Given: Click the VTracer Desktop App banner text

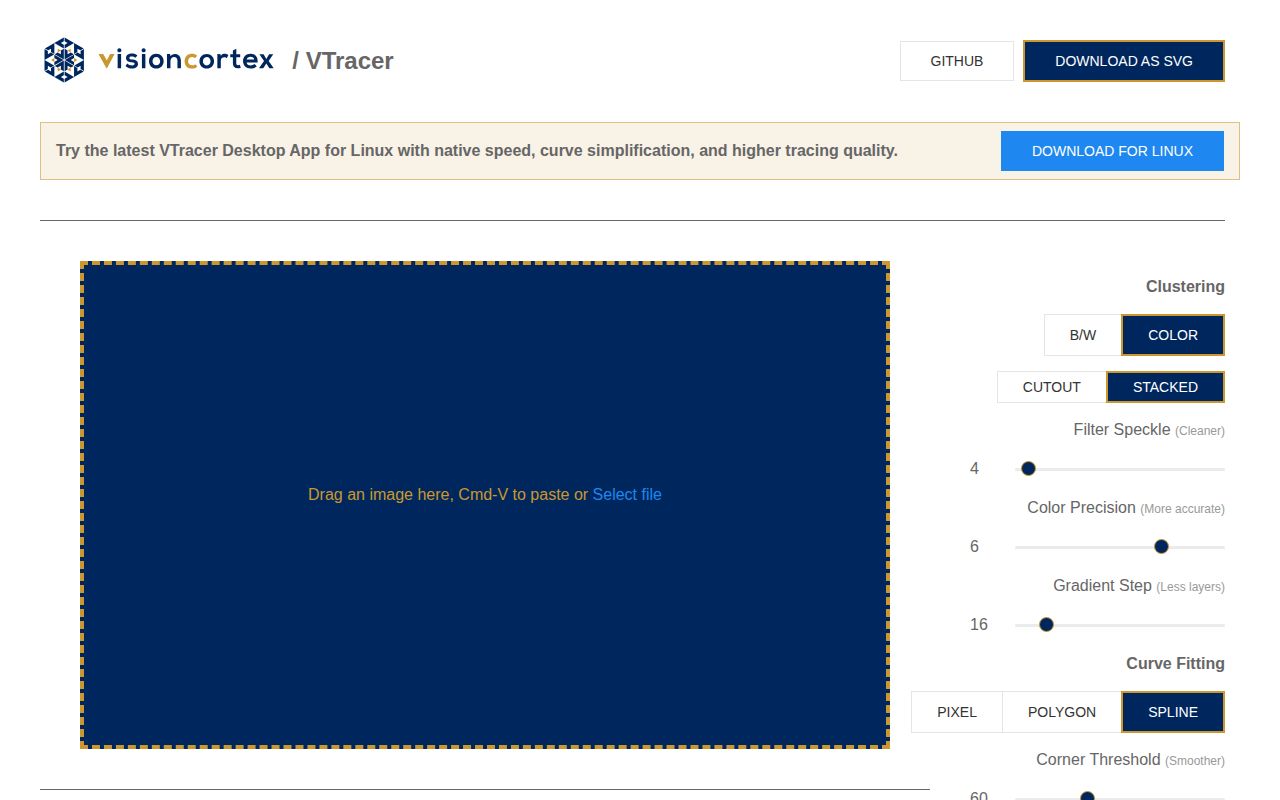Looking at the screenshot, I should click(x=477, y=151).
